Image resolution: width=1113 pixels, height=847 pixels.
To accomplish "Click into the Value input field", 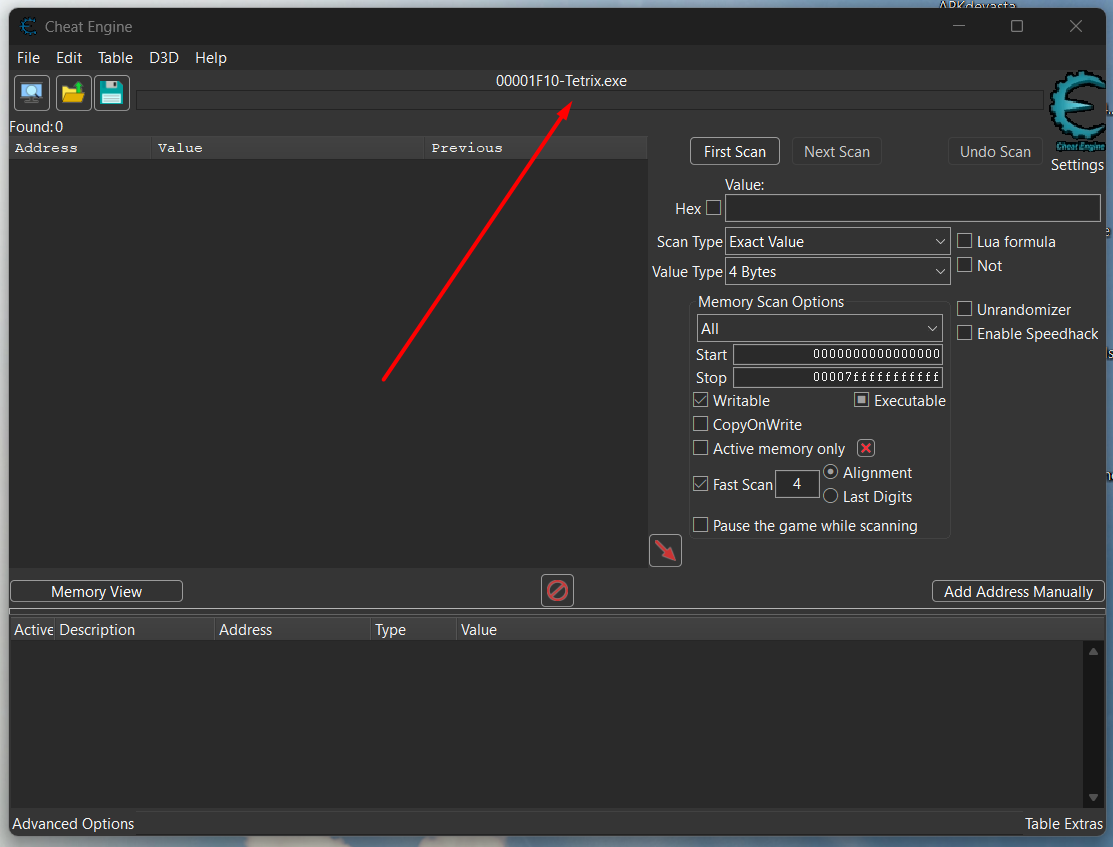I will tap(912, 208).
